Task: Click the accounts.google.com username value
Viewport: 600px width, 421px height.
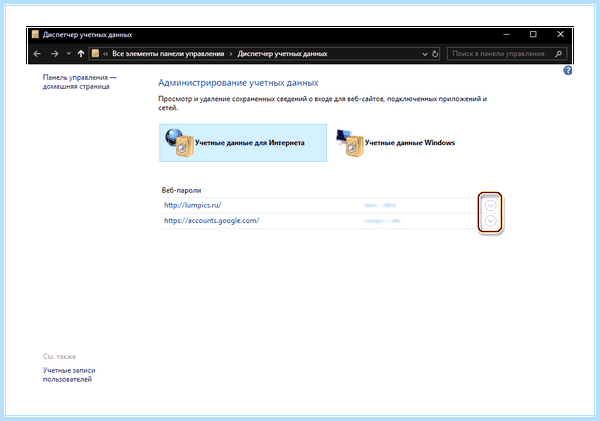Action: pyautogui.click(x=382, y=221)
